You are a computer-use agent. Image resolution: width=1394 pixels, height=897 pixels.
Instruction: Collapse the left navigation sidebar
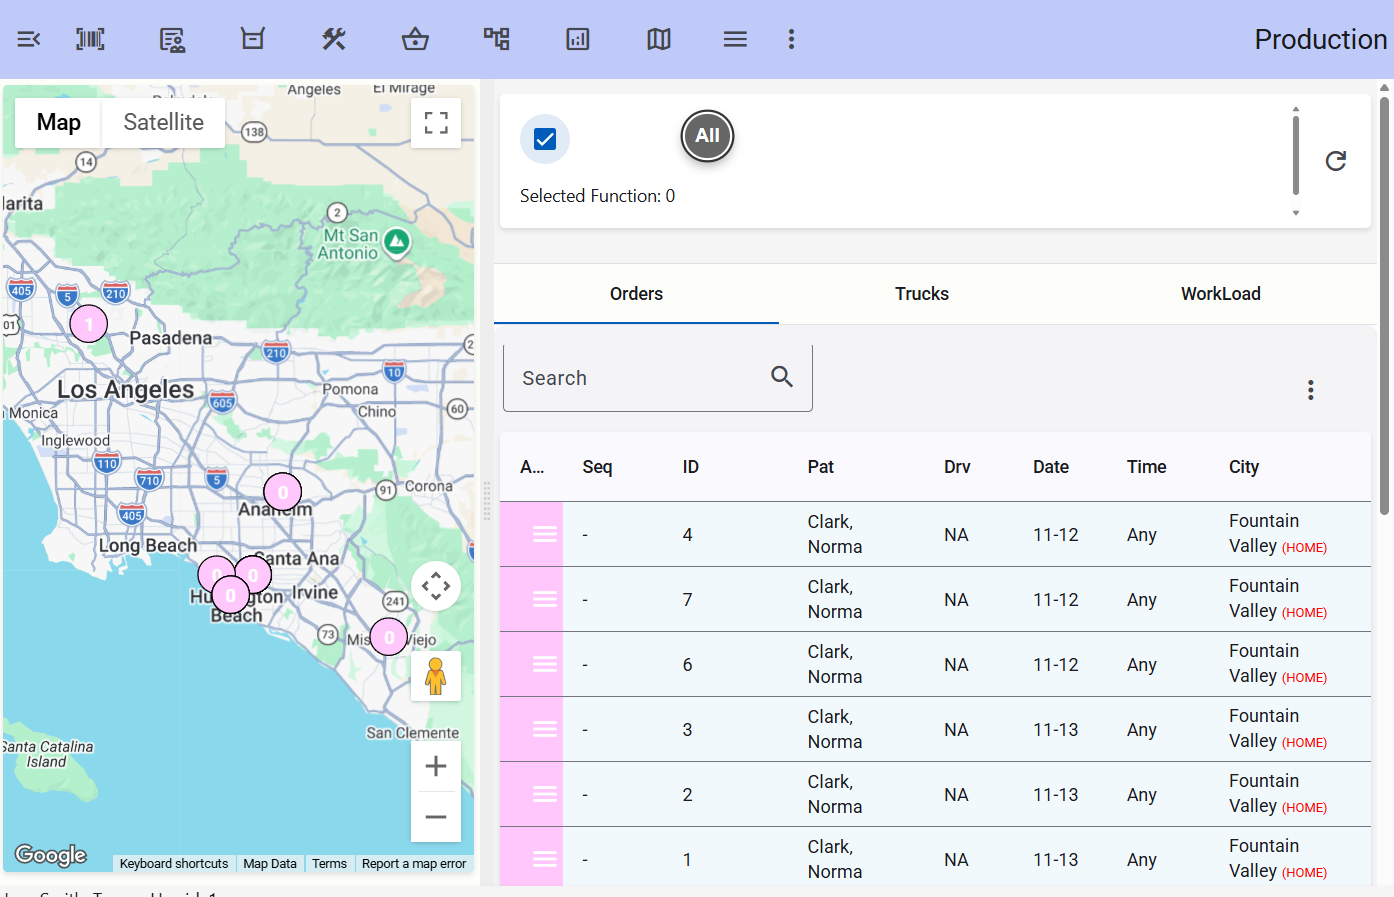[28, 39]
